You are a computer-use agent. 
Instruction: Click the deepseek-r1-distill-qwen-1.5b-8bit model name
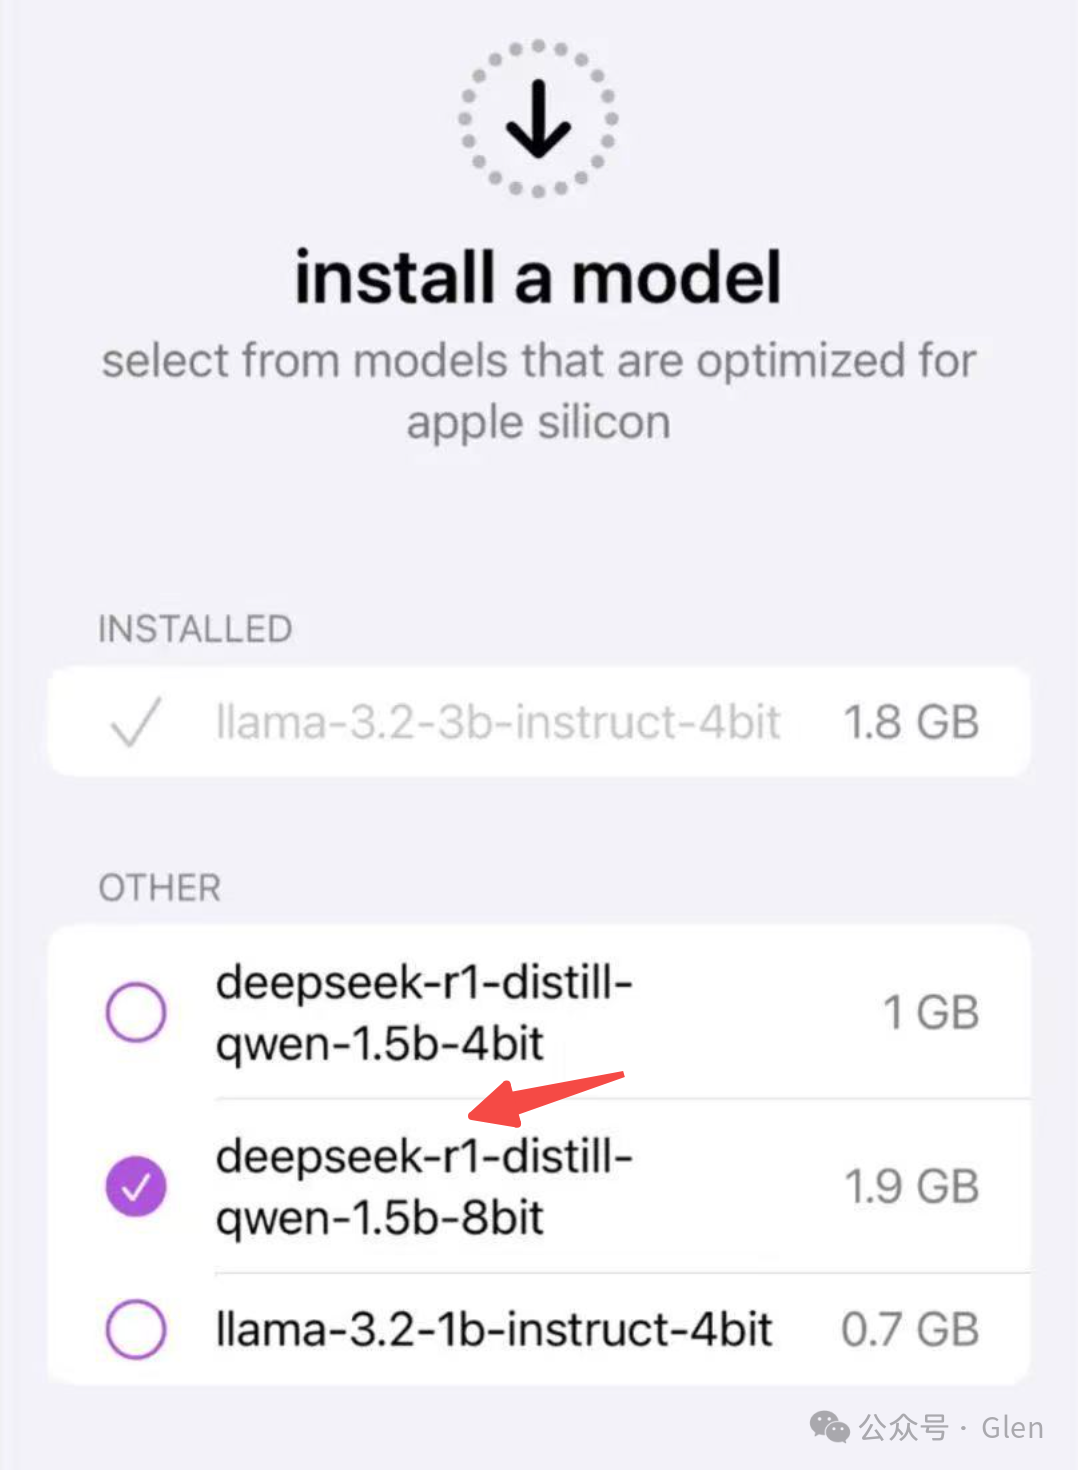[x=424, y=1186]
